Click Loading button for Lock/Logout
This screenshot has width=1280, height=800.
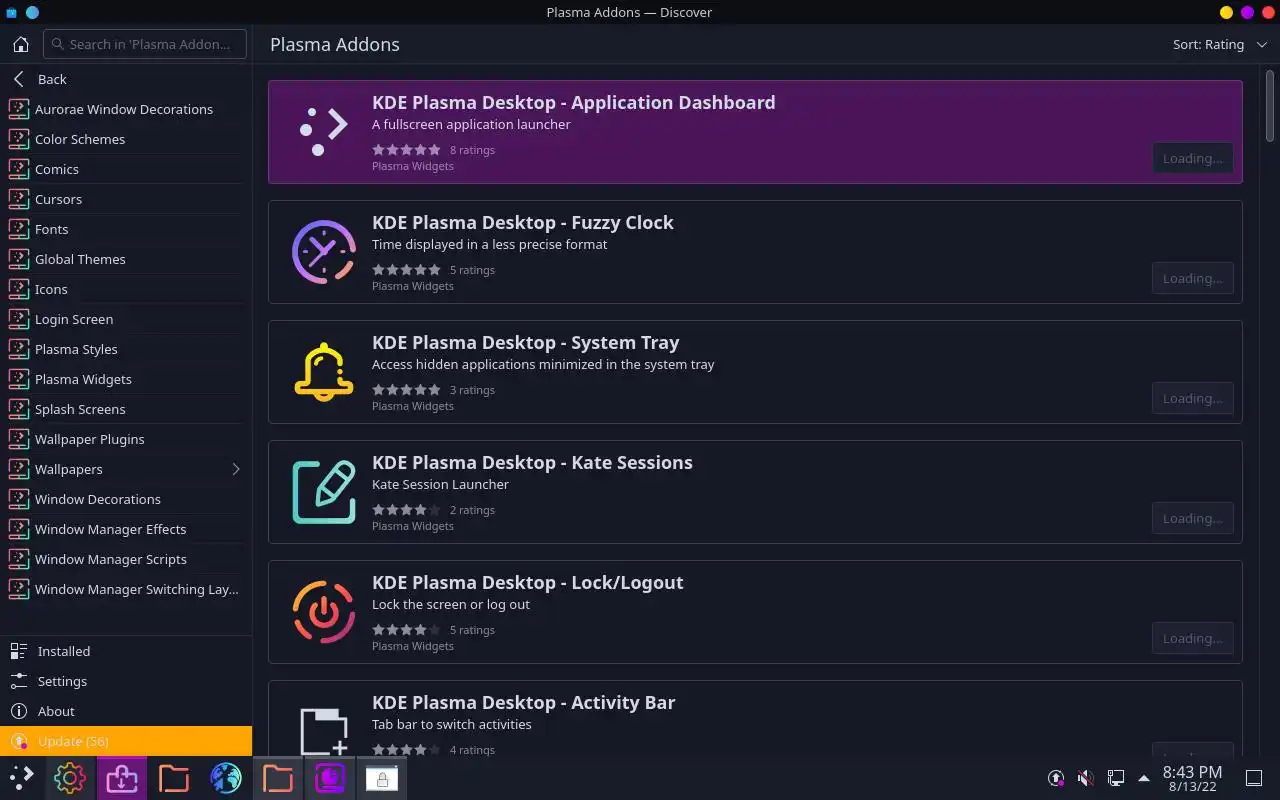point(1192,638)
